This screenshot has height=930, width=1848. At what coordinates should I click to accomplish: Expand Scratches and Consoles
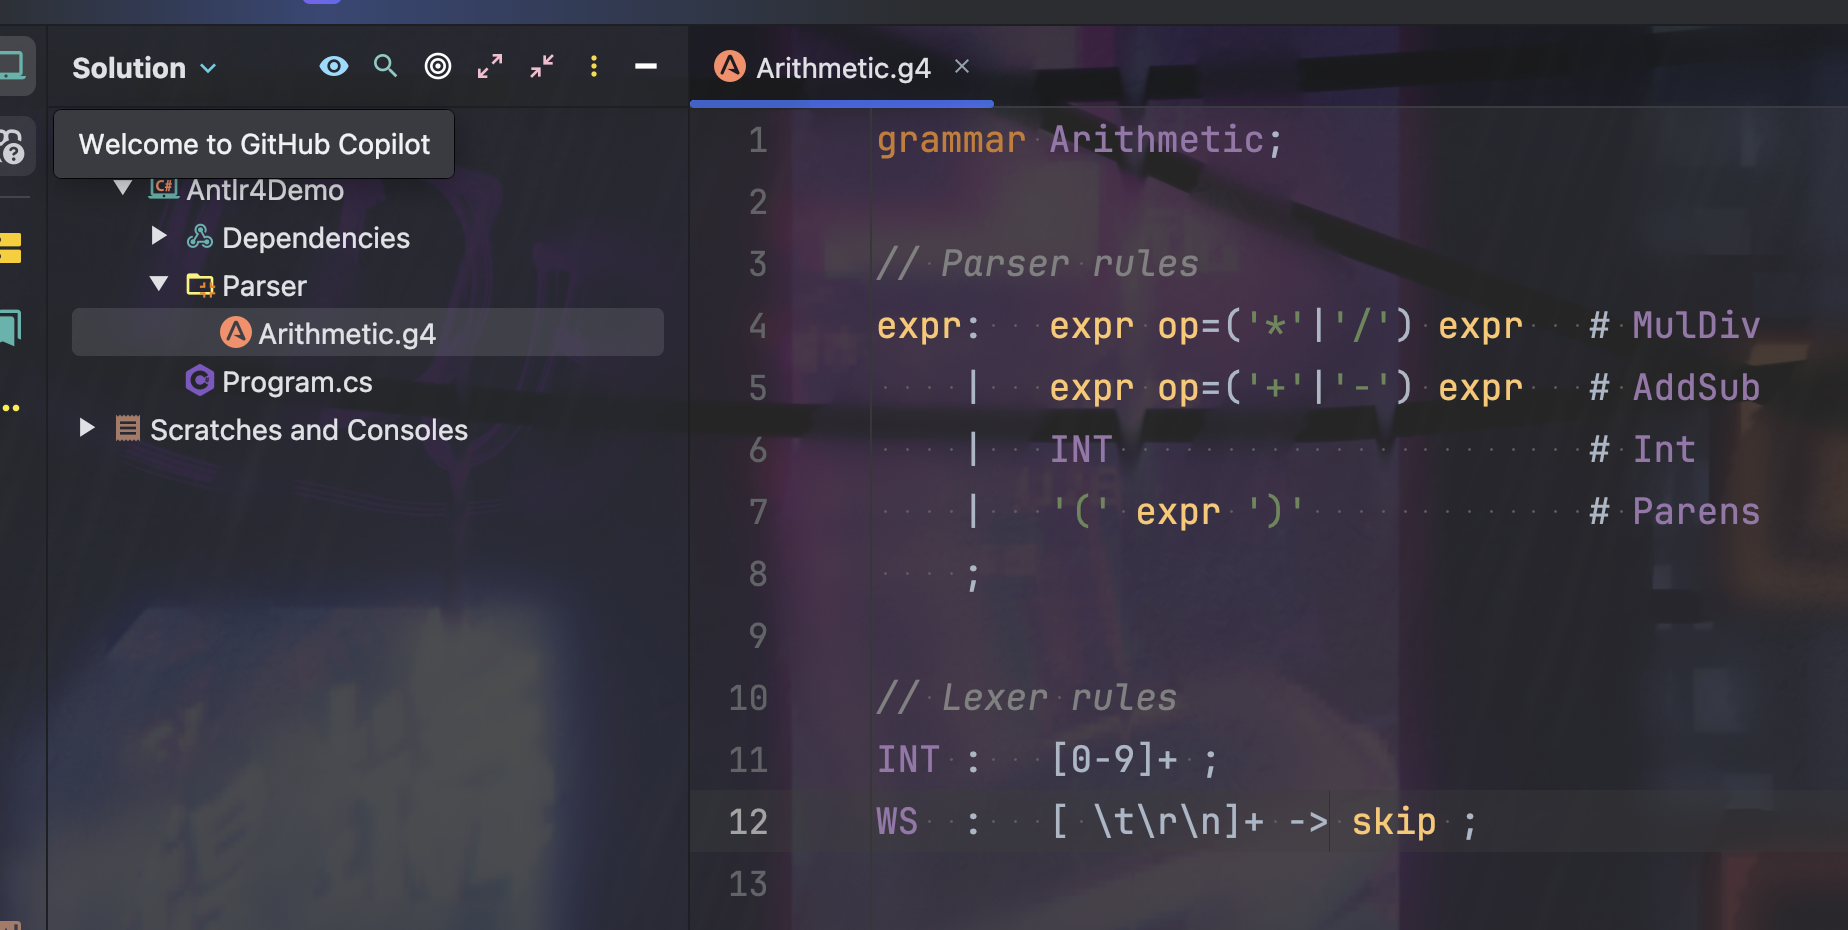86,428
